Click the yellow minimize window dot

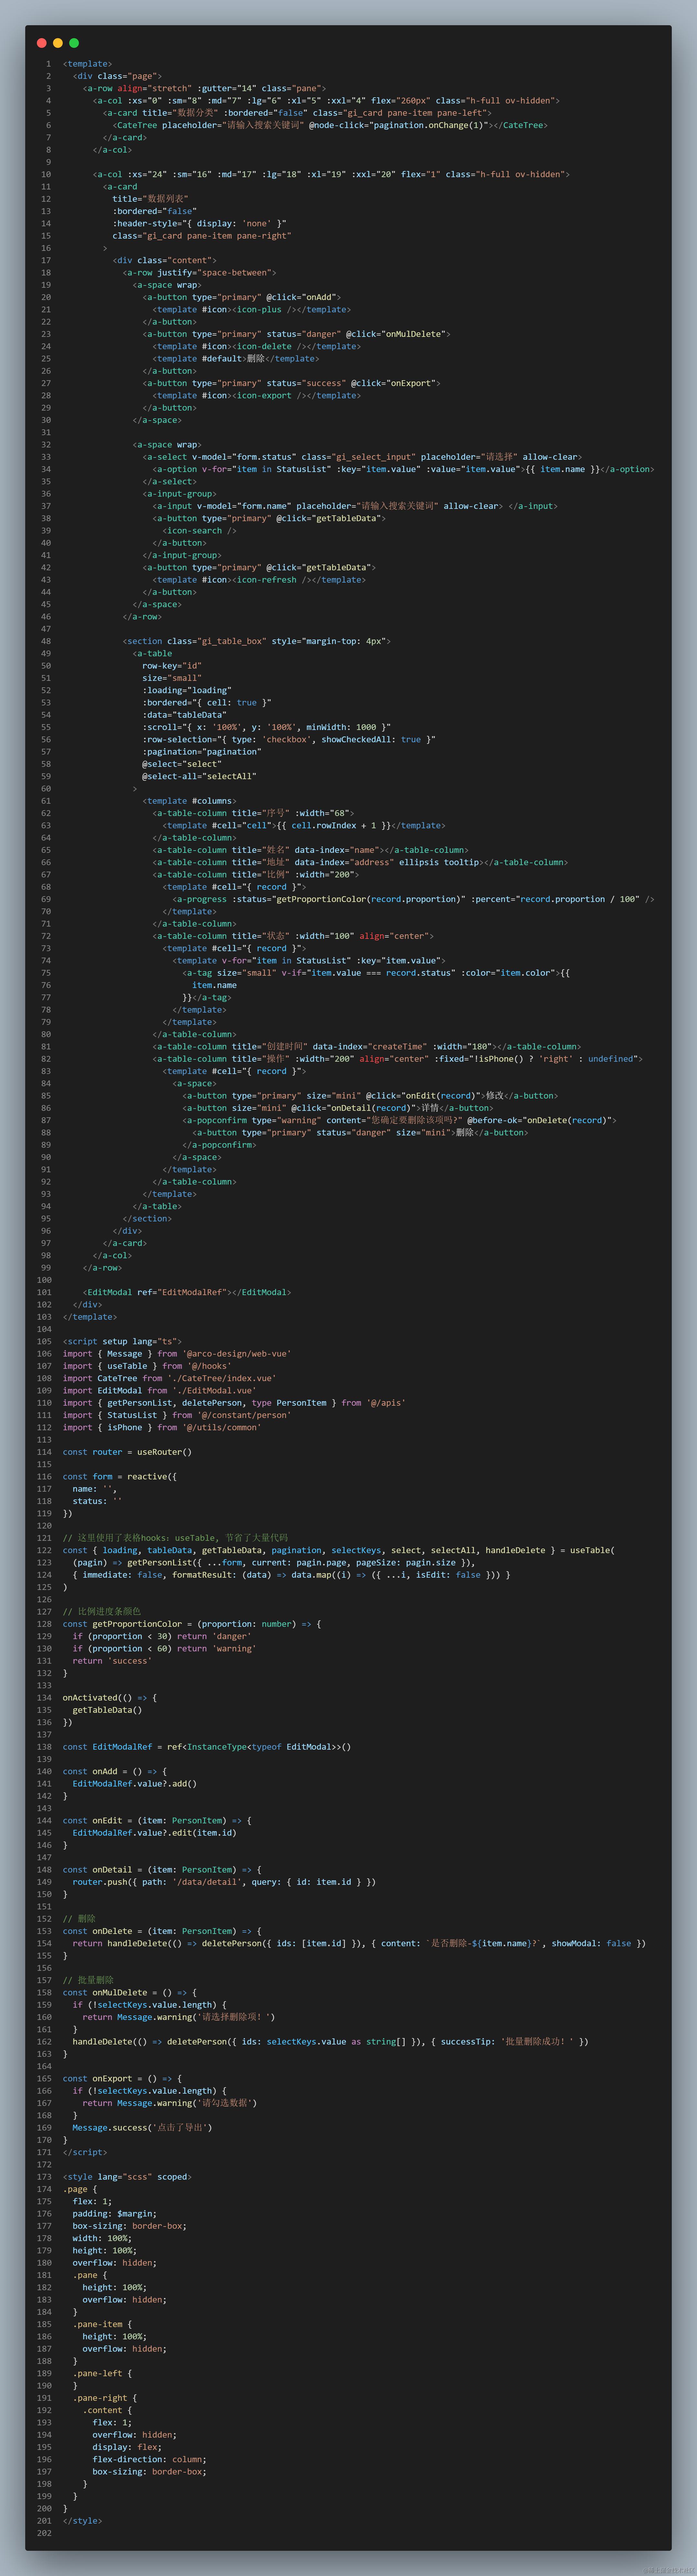click(x=58, y=43)
